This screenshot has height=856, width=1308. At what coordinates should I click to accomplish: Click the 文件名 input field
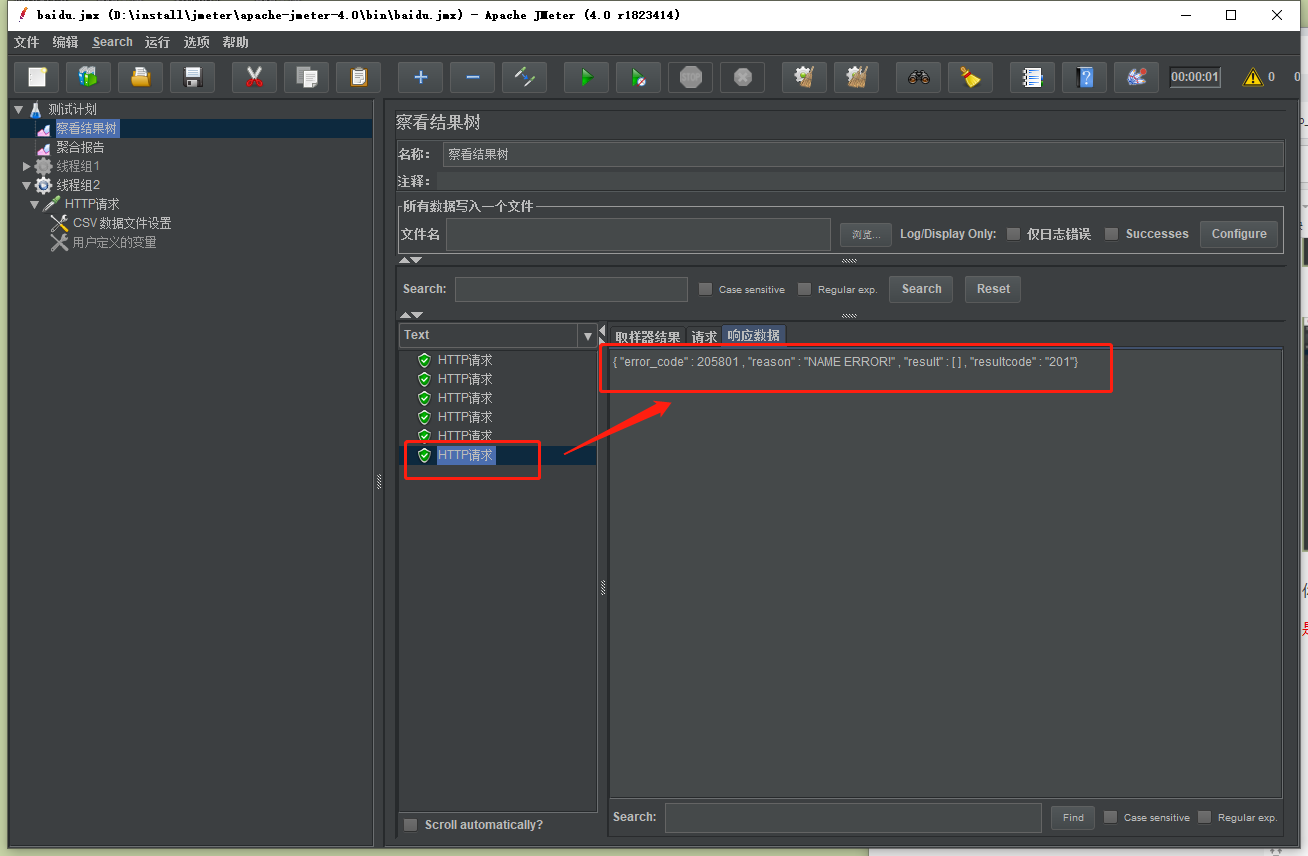click(x=638, y=234)
